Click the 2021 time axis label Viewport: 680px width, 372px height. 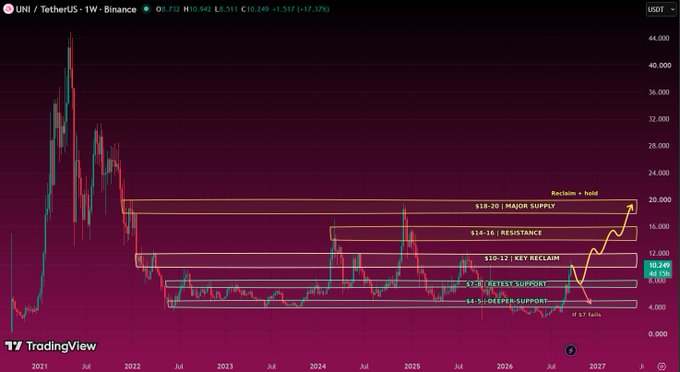39,366
